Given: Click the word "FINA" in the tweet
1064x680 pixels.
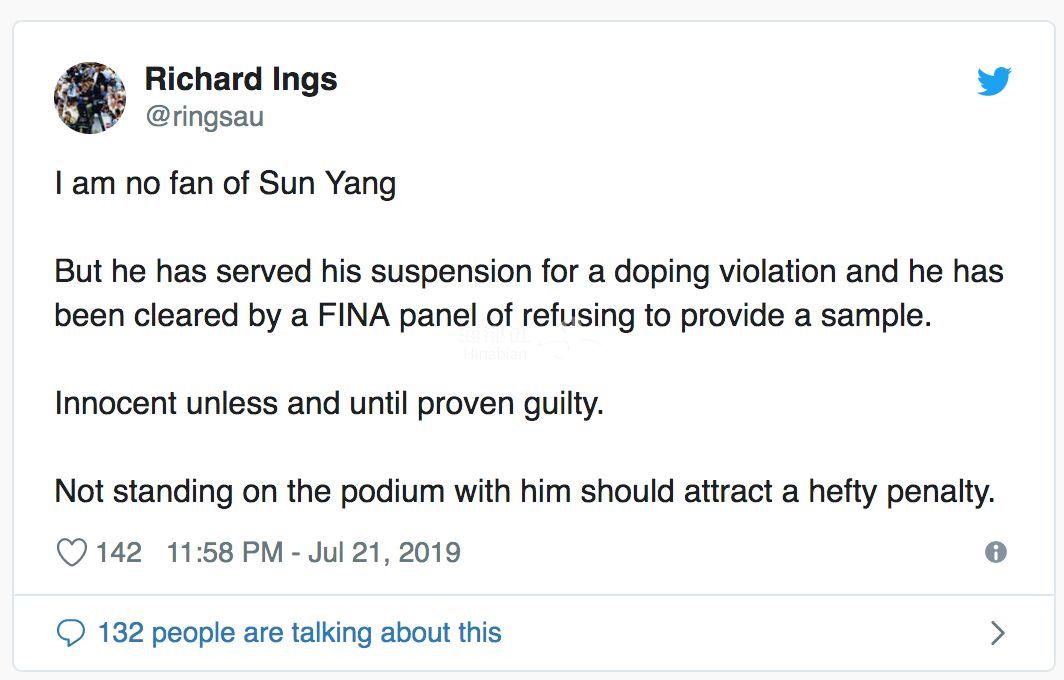Looking at the screenshot, I should pos(354,316).
